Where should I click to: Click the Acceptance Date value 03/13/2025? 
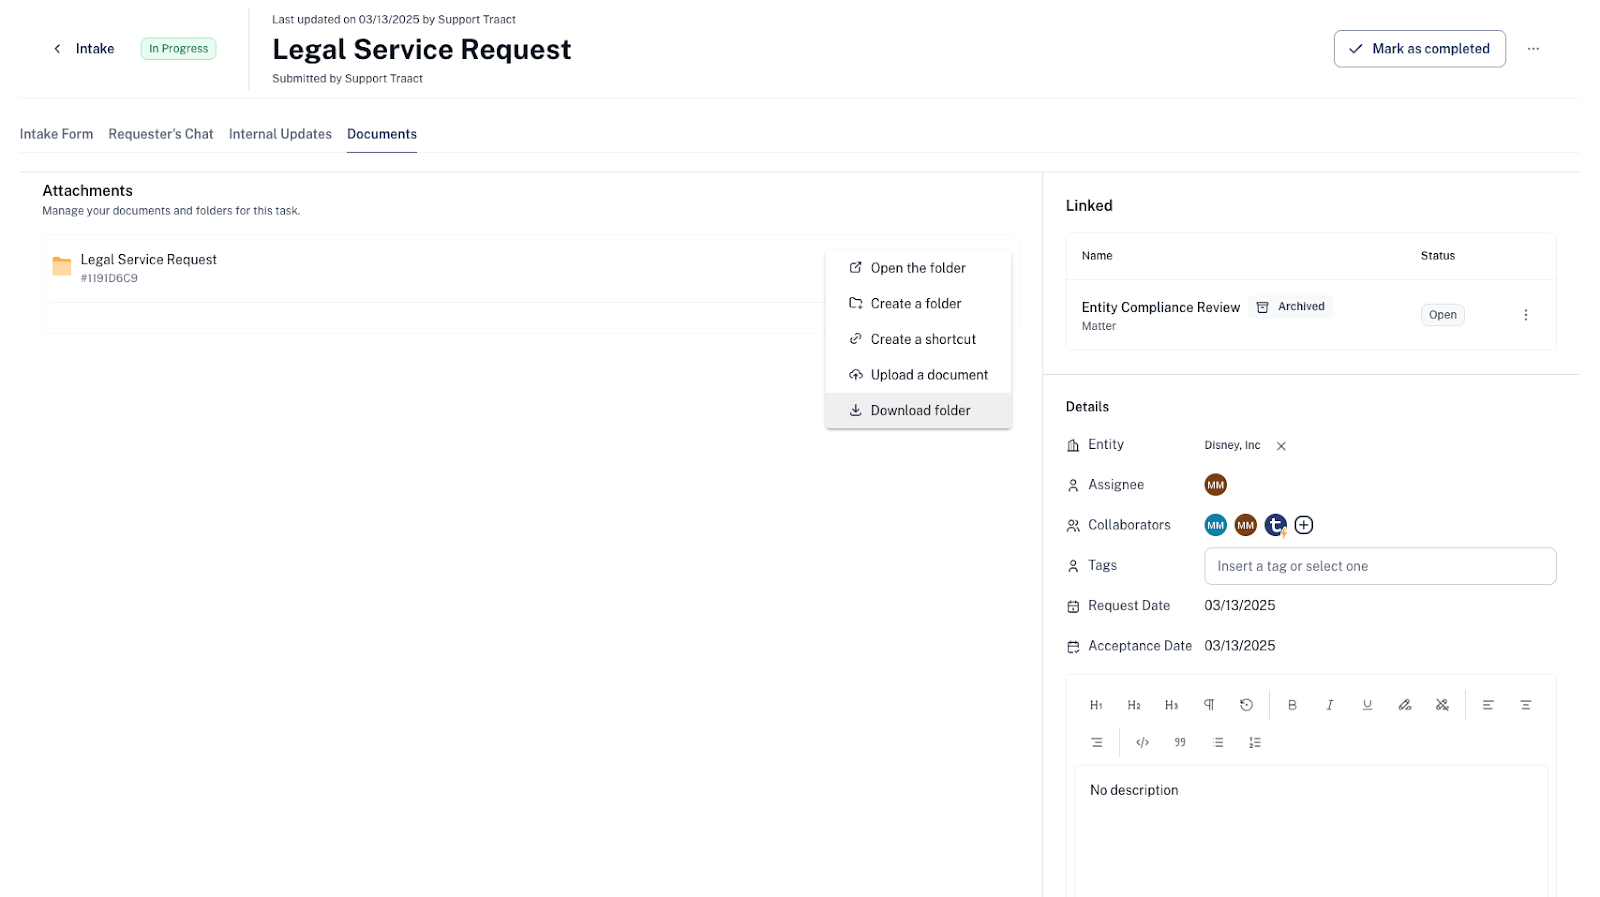[1239, 646]
